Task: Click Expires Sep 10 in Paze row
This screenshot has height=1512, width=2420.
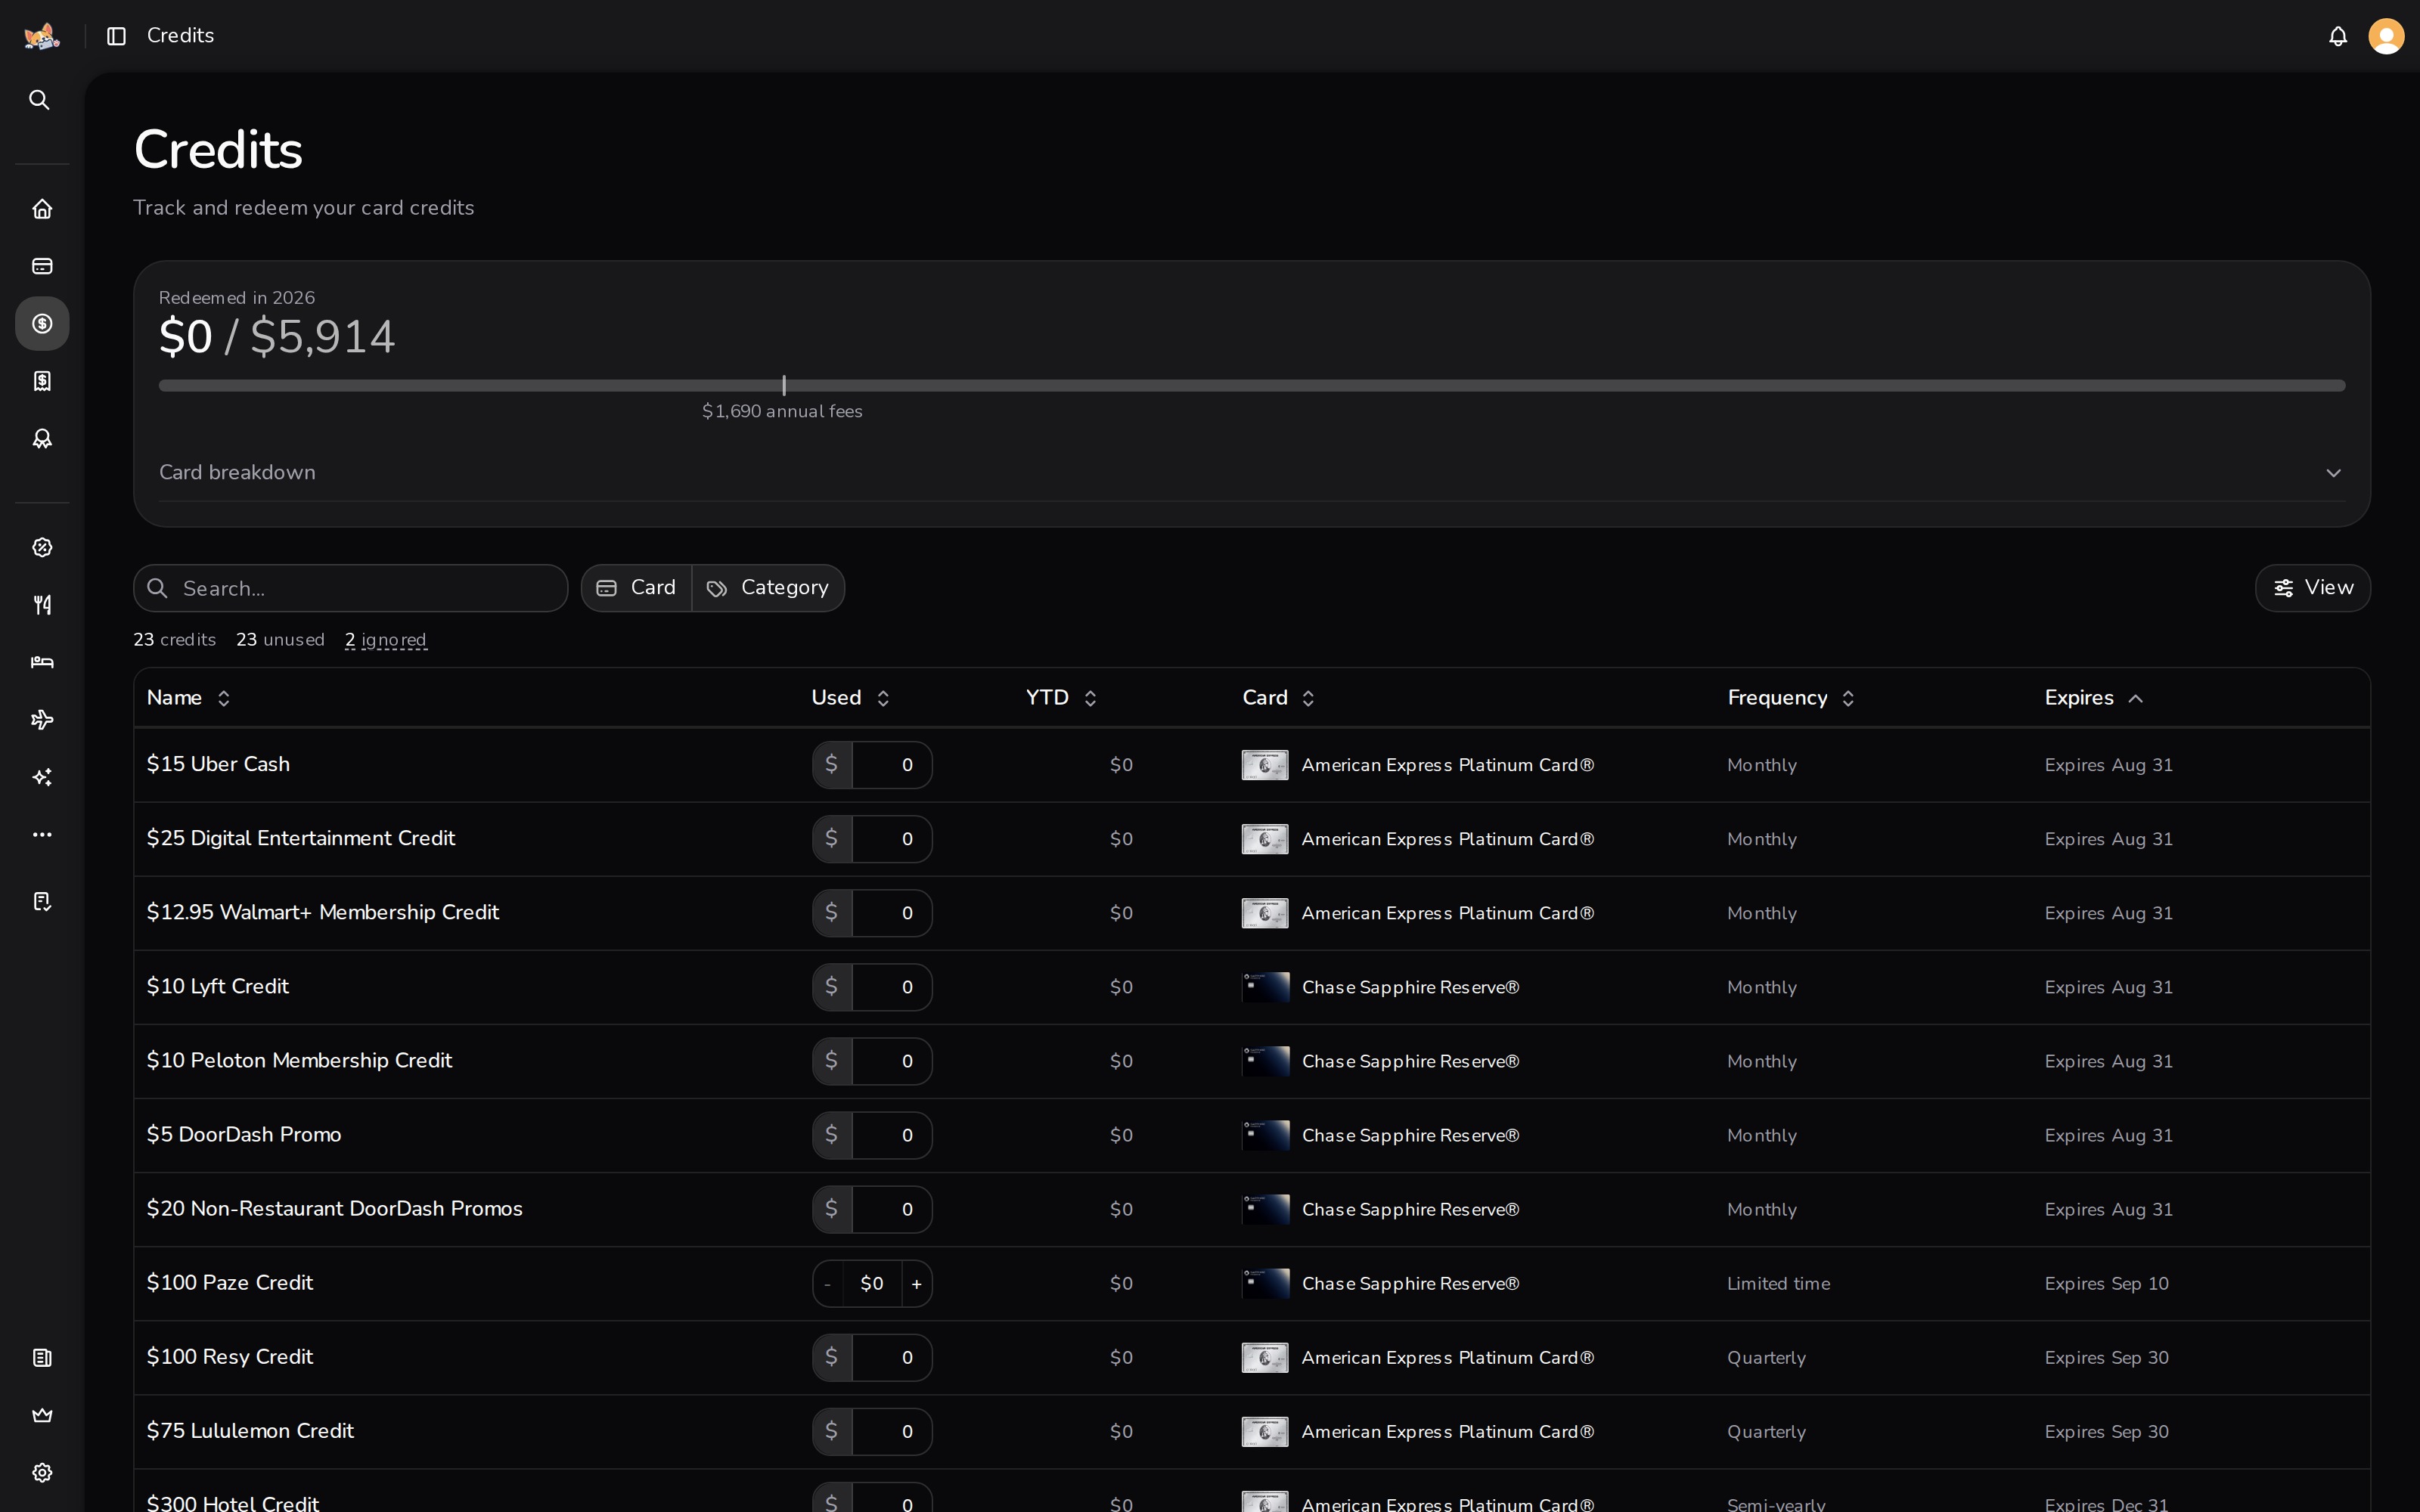Action: click(2106, 1283)
